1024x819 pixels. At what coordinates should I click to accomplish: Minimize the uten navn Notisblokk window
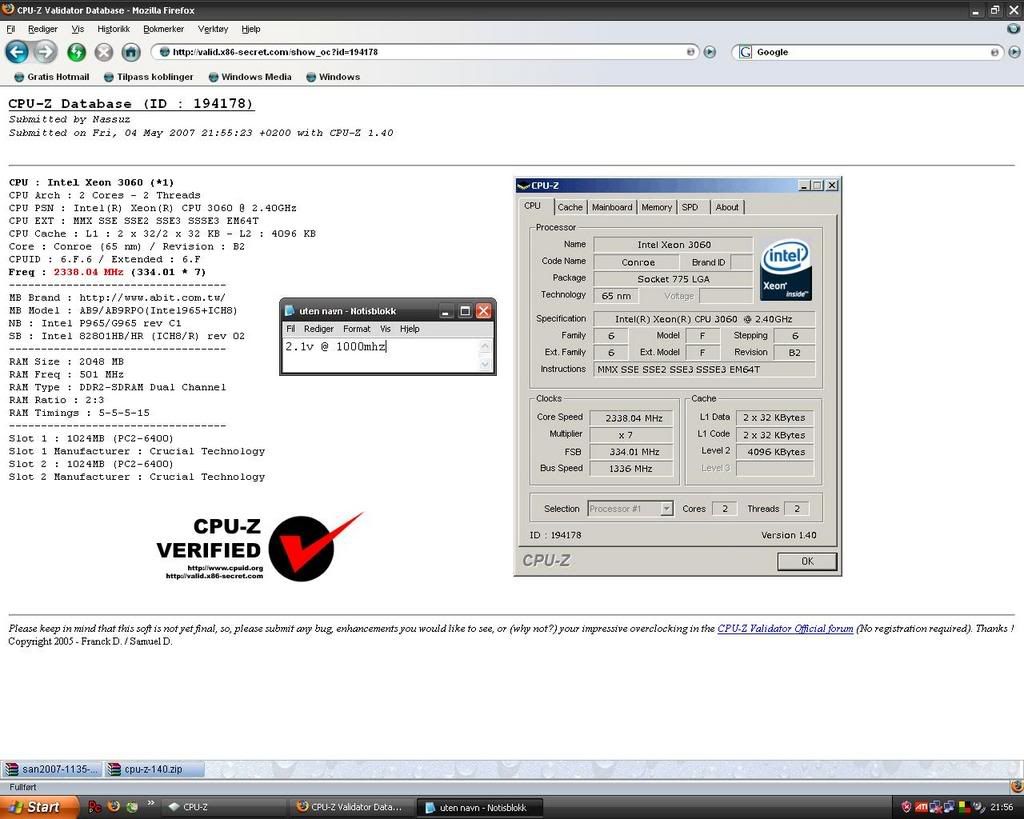tap(446, 311)
